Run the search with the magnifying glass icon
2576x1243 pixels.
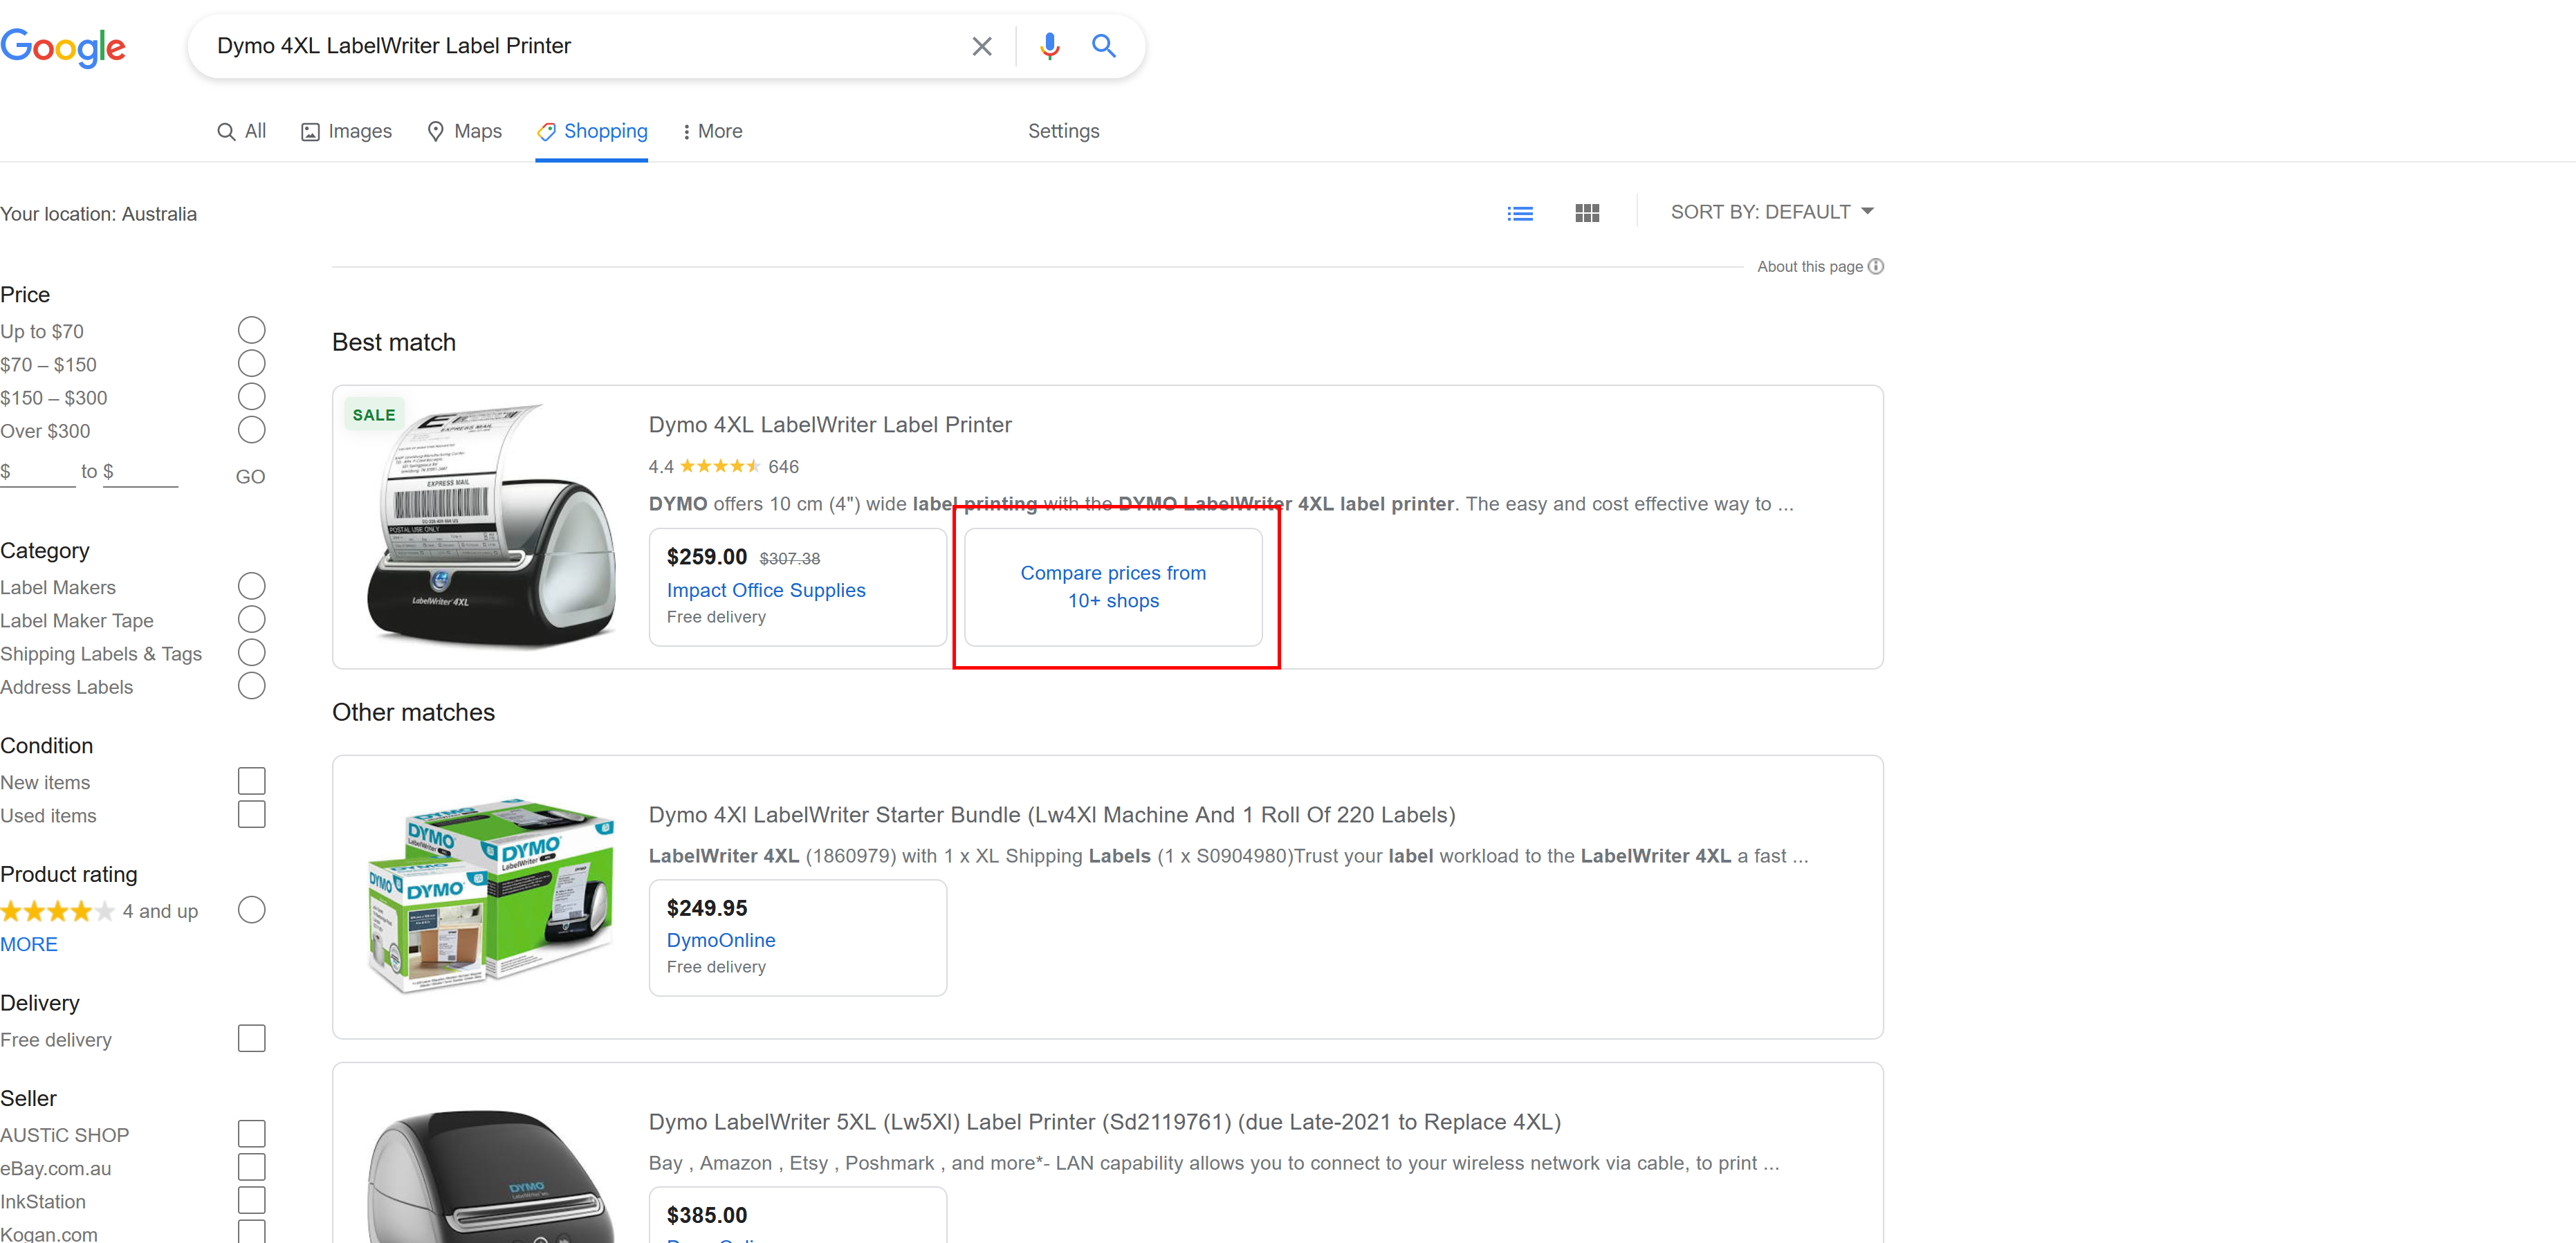point(1104,46)
